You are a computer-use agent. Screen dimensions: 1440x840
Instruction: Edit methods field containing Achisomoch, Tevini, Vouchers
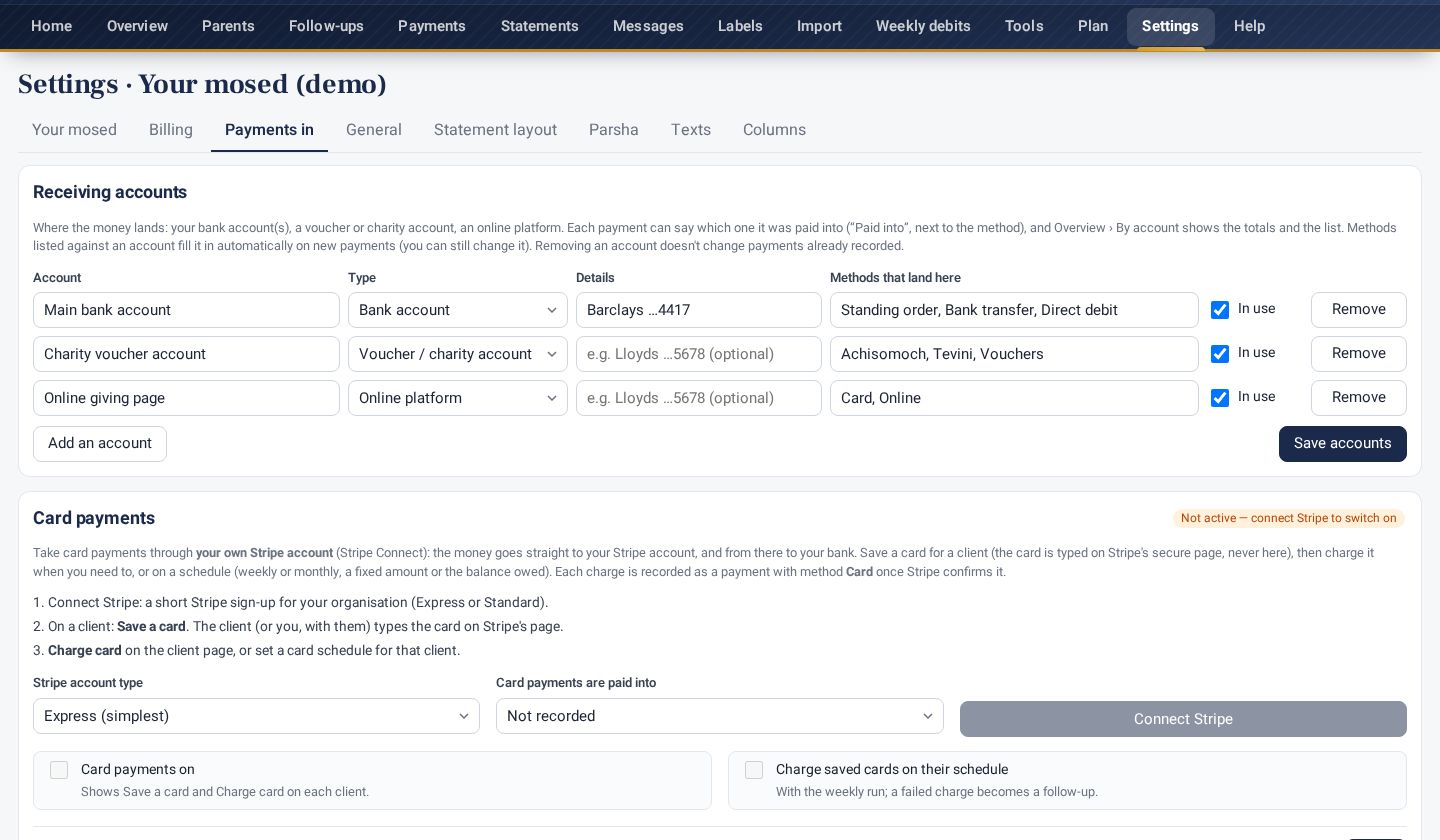(1014, 354)
